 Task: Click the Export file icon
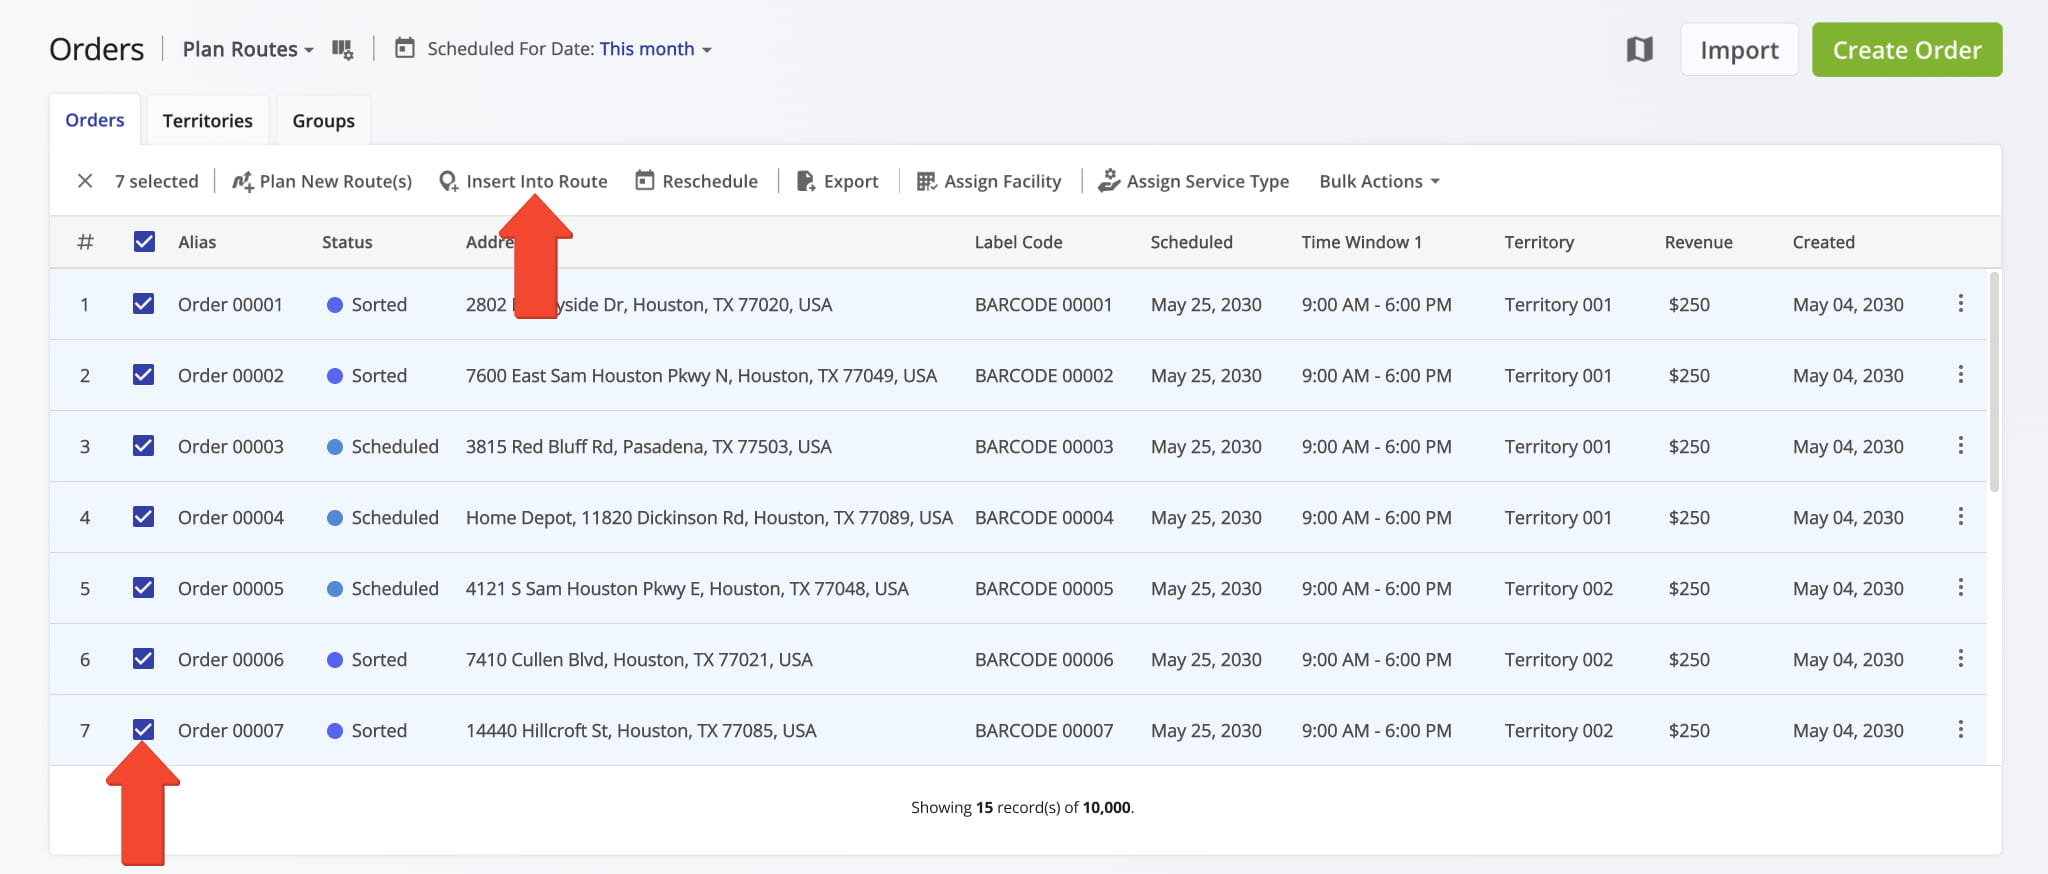tap(806, 181)
